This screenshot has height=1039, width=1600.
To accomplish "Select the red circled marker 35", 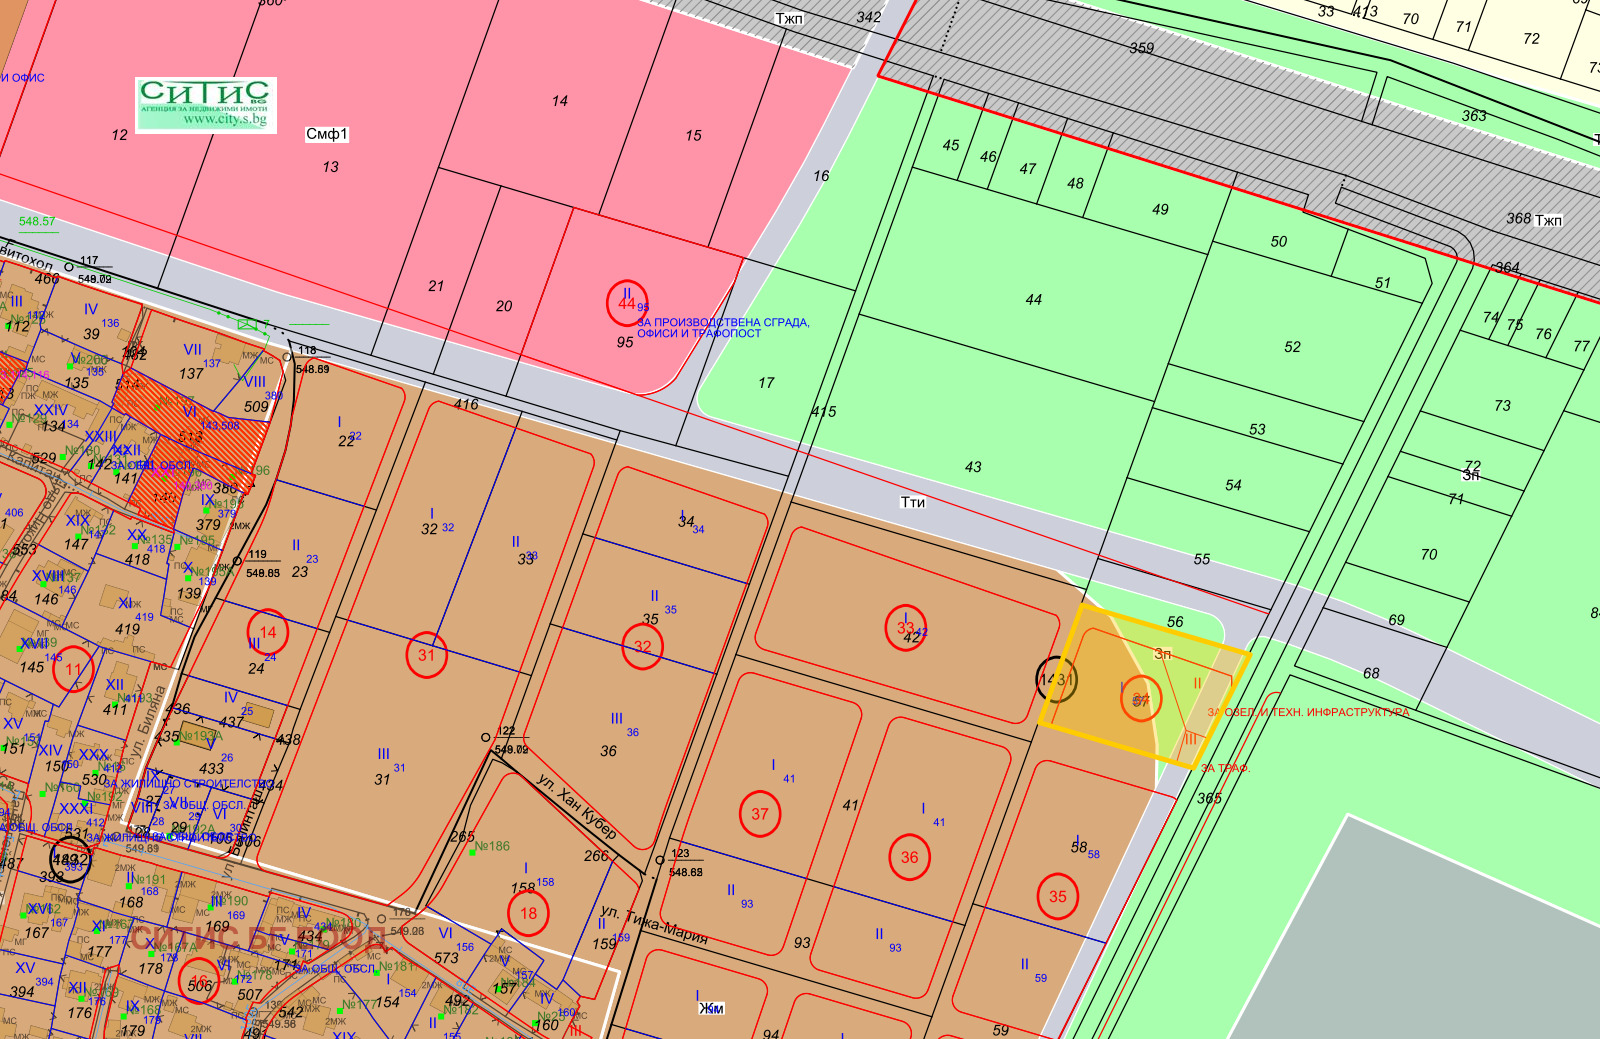I will click(x=1058, y=896).
